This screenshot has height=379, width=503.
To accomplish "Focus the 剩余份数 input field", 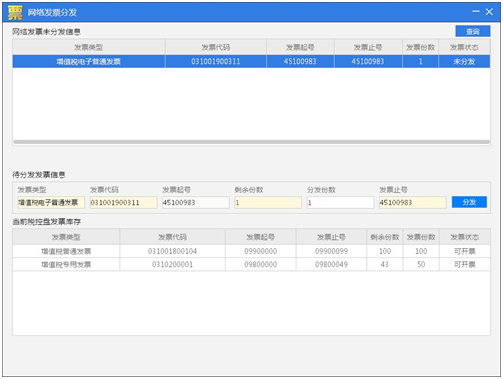I will (268, 202).
